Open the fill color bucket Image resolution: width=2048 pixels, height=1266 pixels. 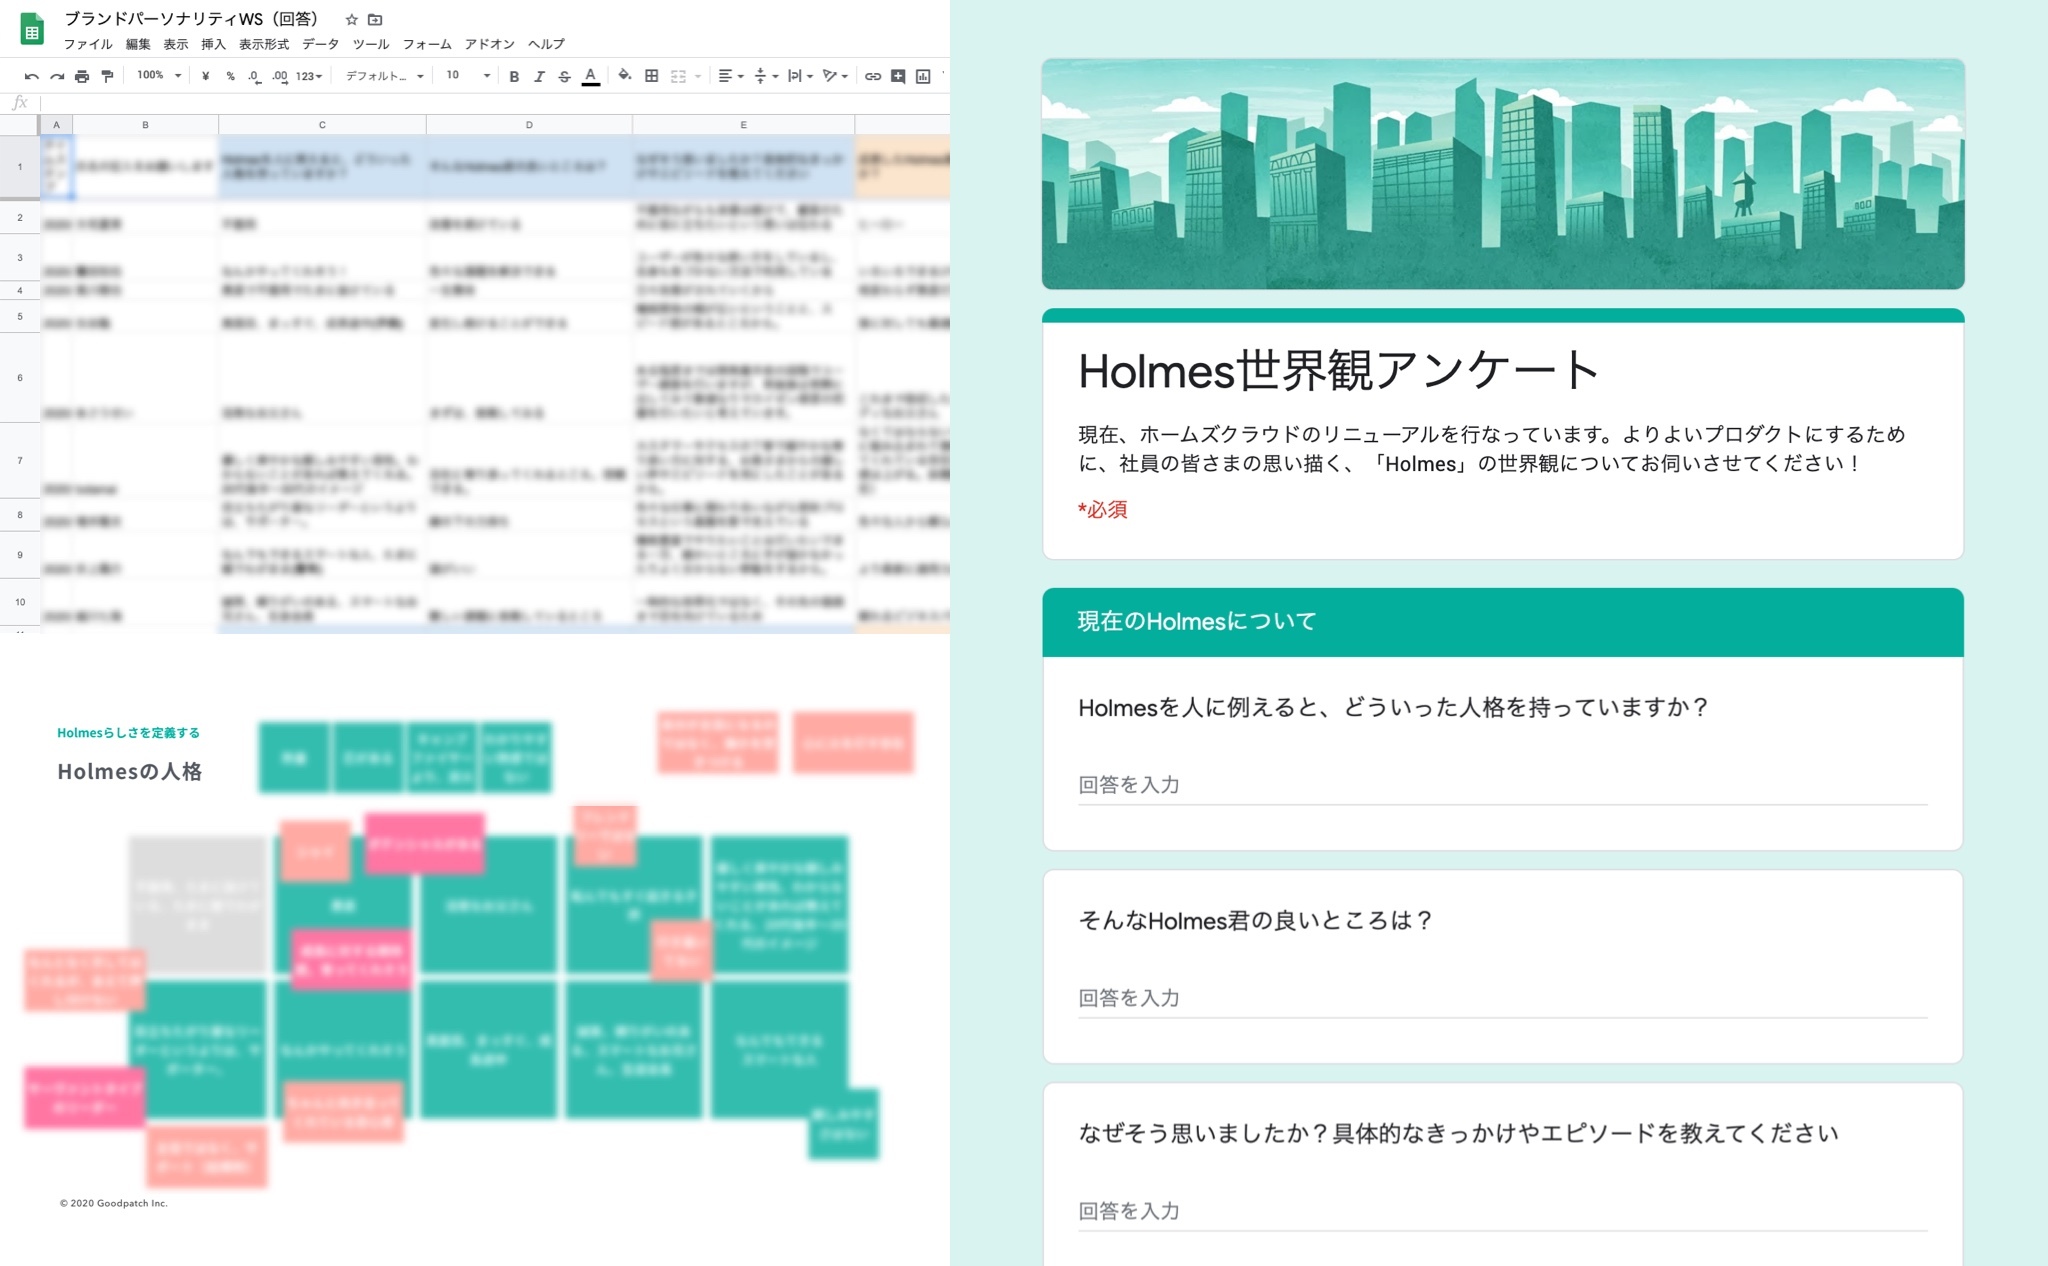(625, 76)
